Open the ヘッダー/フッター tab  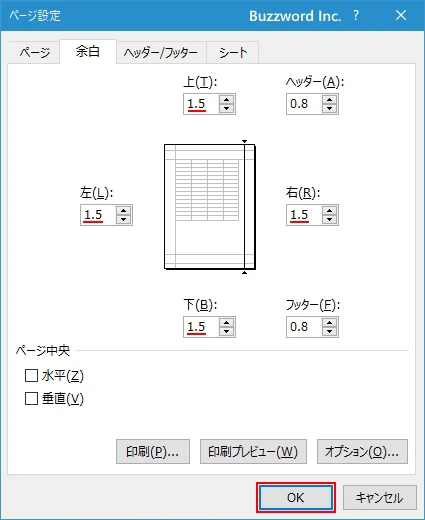[161, 53]
